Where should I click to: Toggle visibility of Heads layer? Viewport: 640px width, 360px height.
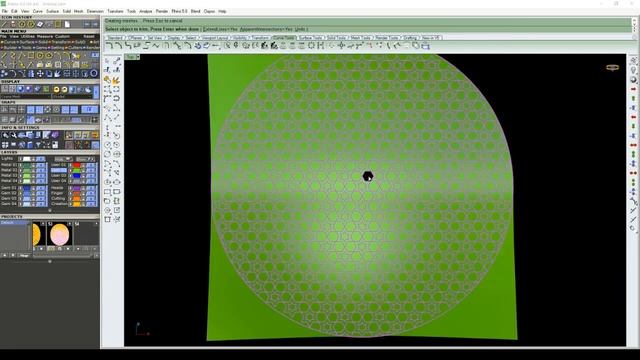71,188
